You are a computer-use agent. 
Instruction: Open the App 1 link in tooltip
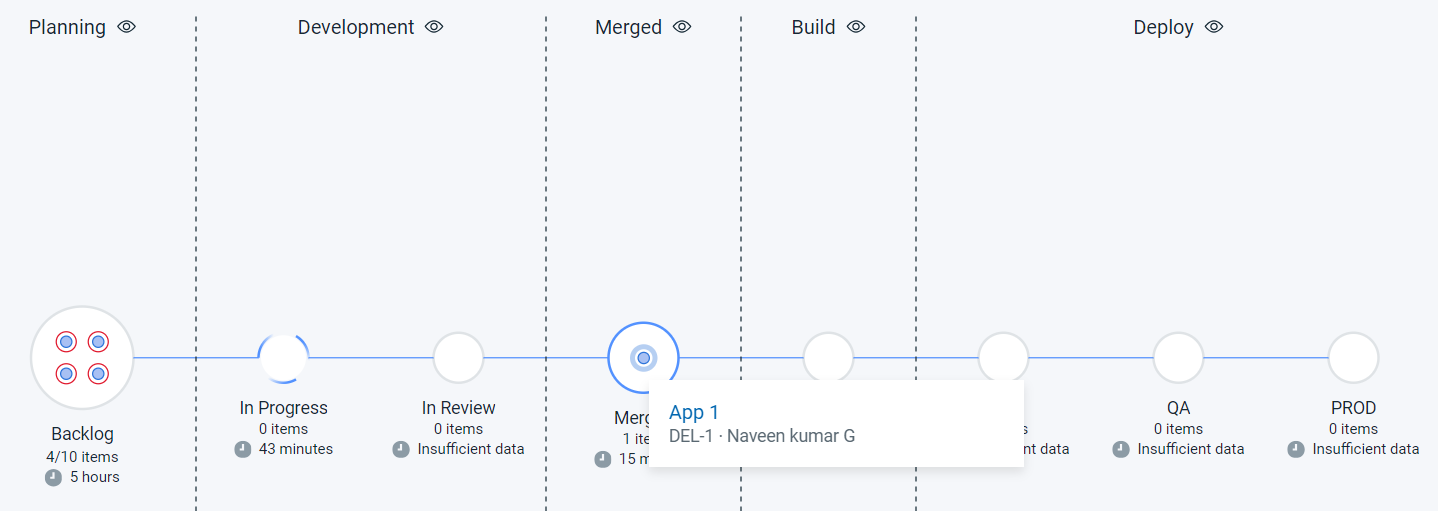point(694,412)
